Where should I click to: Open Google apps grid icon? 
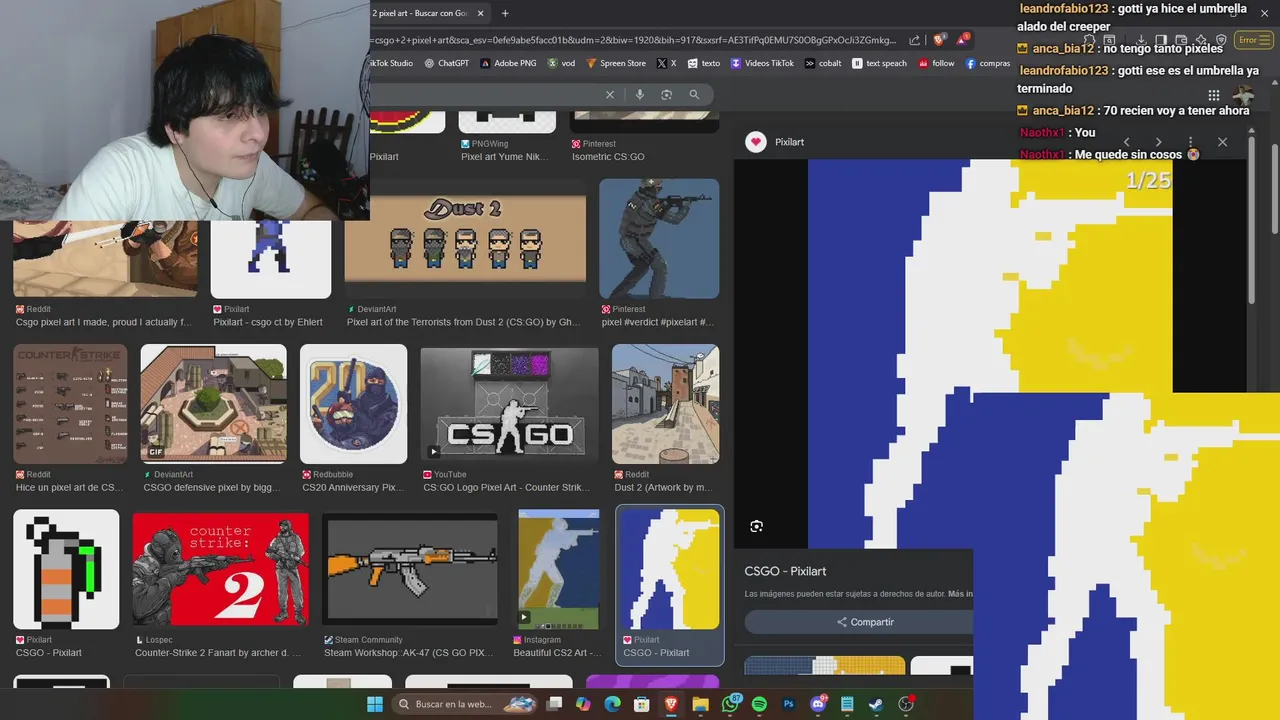click(x=1213, y=95)
